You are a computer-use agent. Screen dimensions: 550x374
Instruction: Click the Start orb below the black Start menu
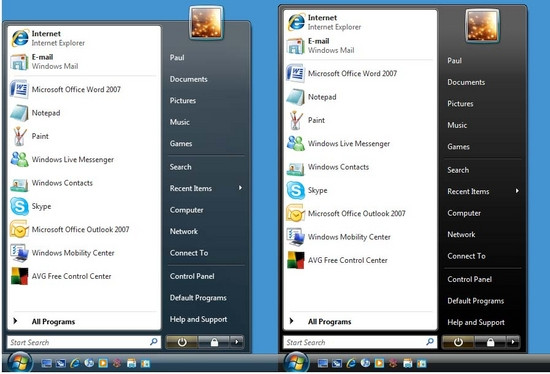pyautogui.click(x=296, y=362)
